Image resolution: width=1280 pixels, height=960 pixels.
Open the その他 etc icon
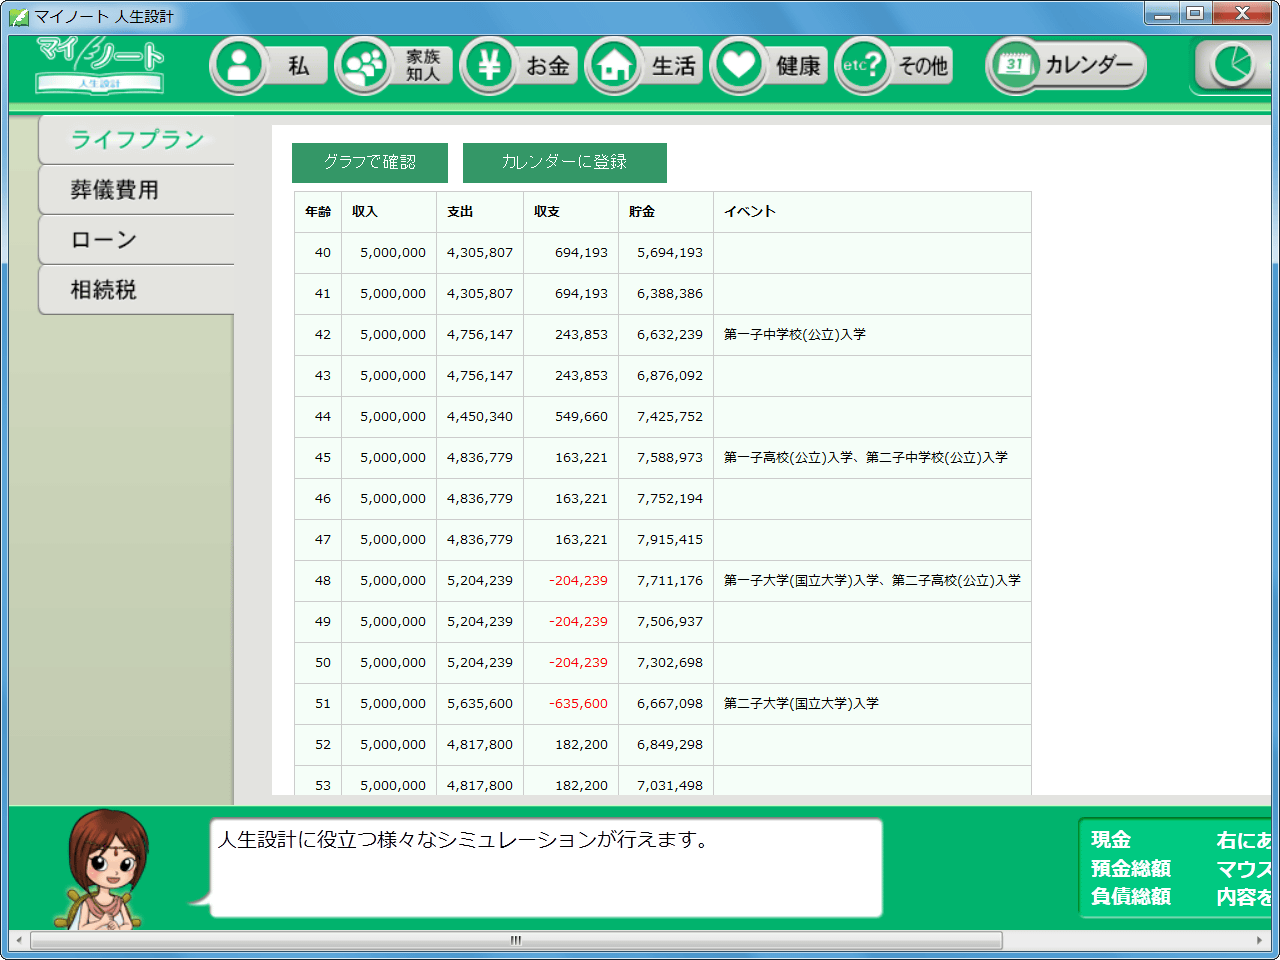pos(864,66)
